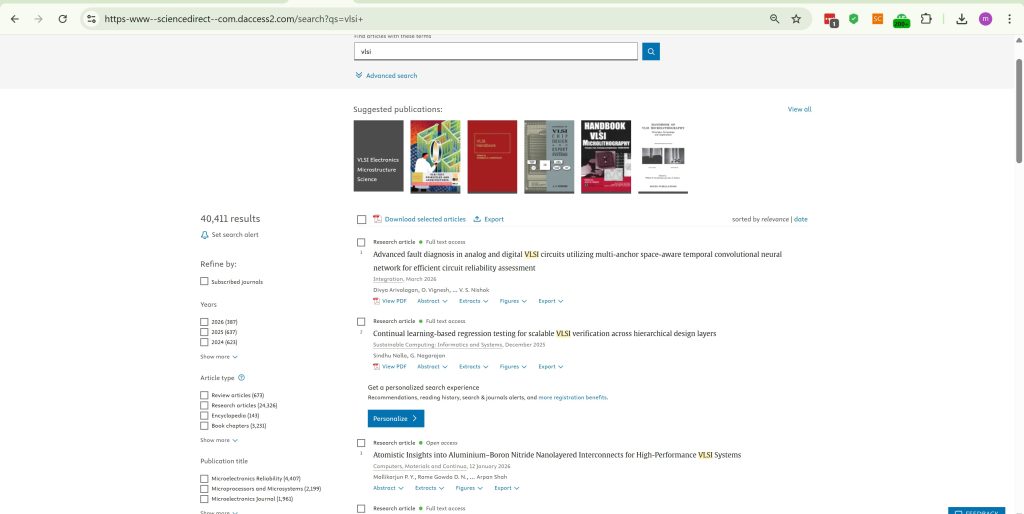Open Atomistic Insights article title
The height and width of the screenshot is (514, 1024).
tap(556, 455)
